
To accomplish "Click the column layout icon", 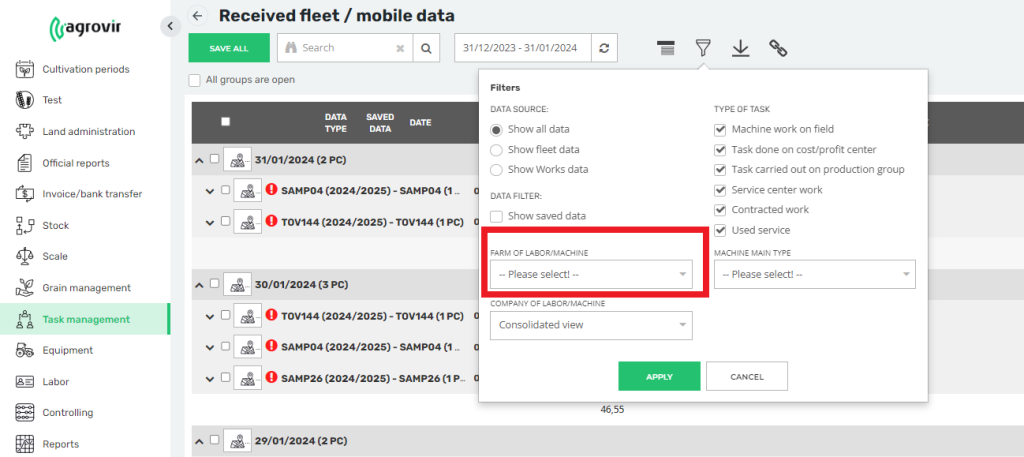I will [x=666, y=48].
